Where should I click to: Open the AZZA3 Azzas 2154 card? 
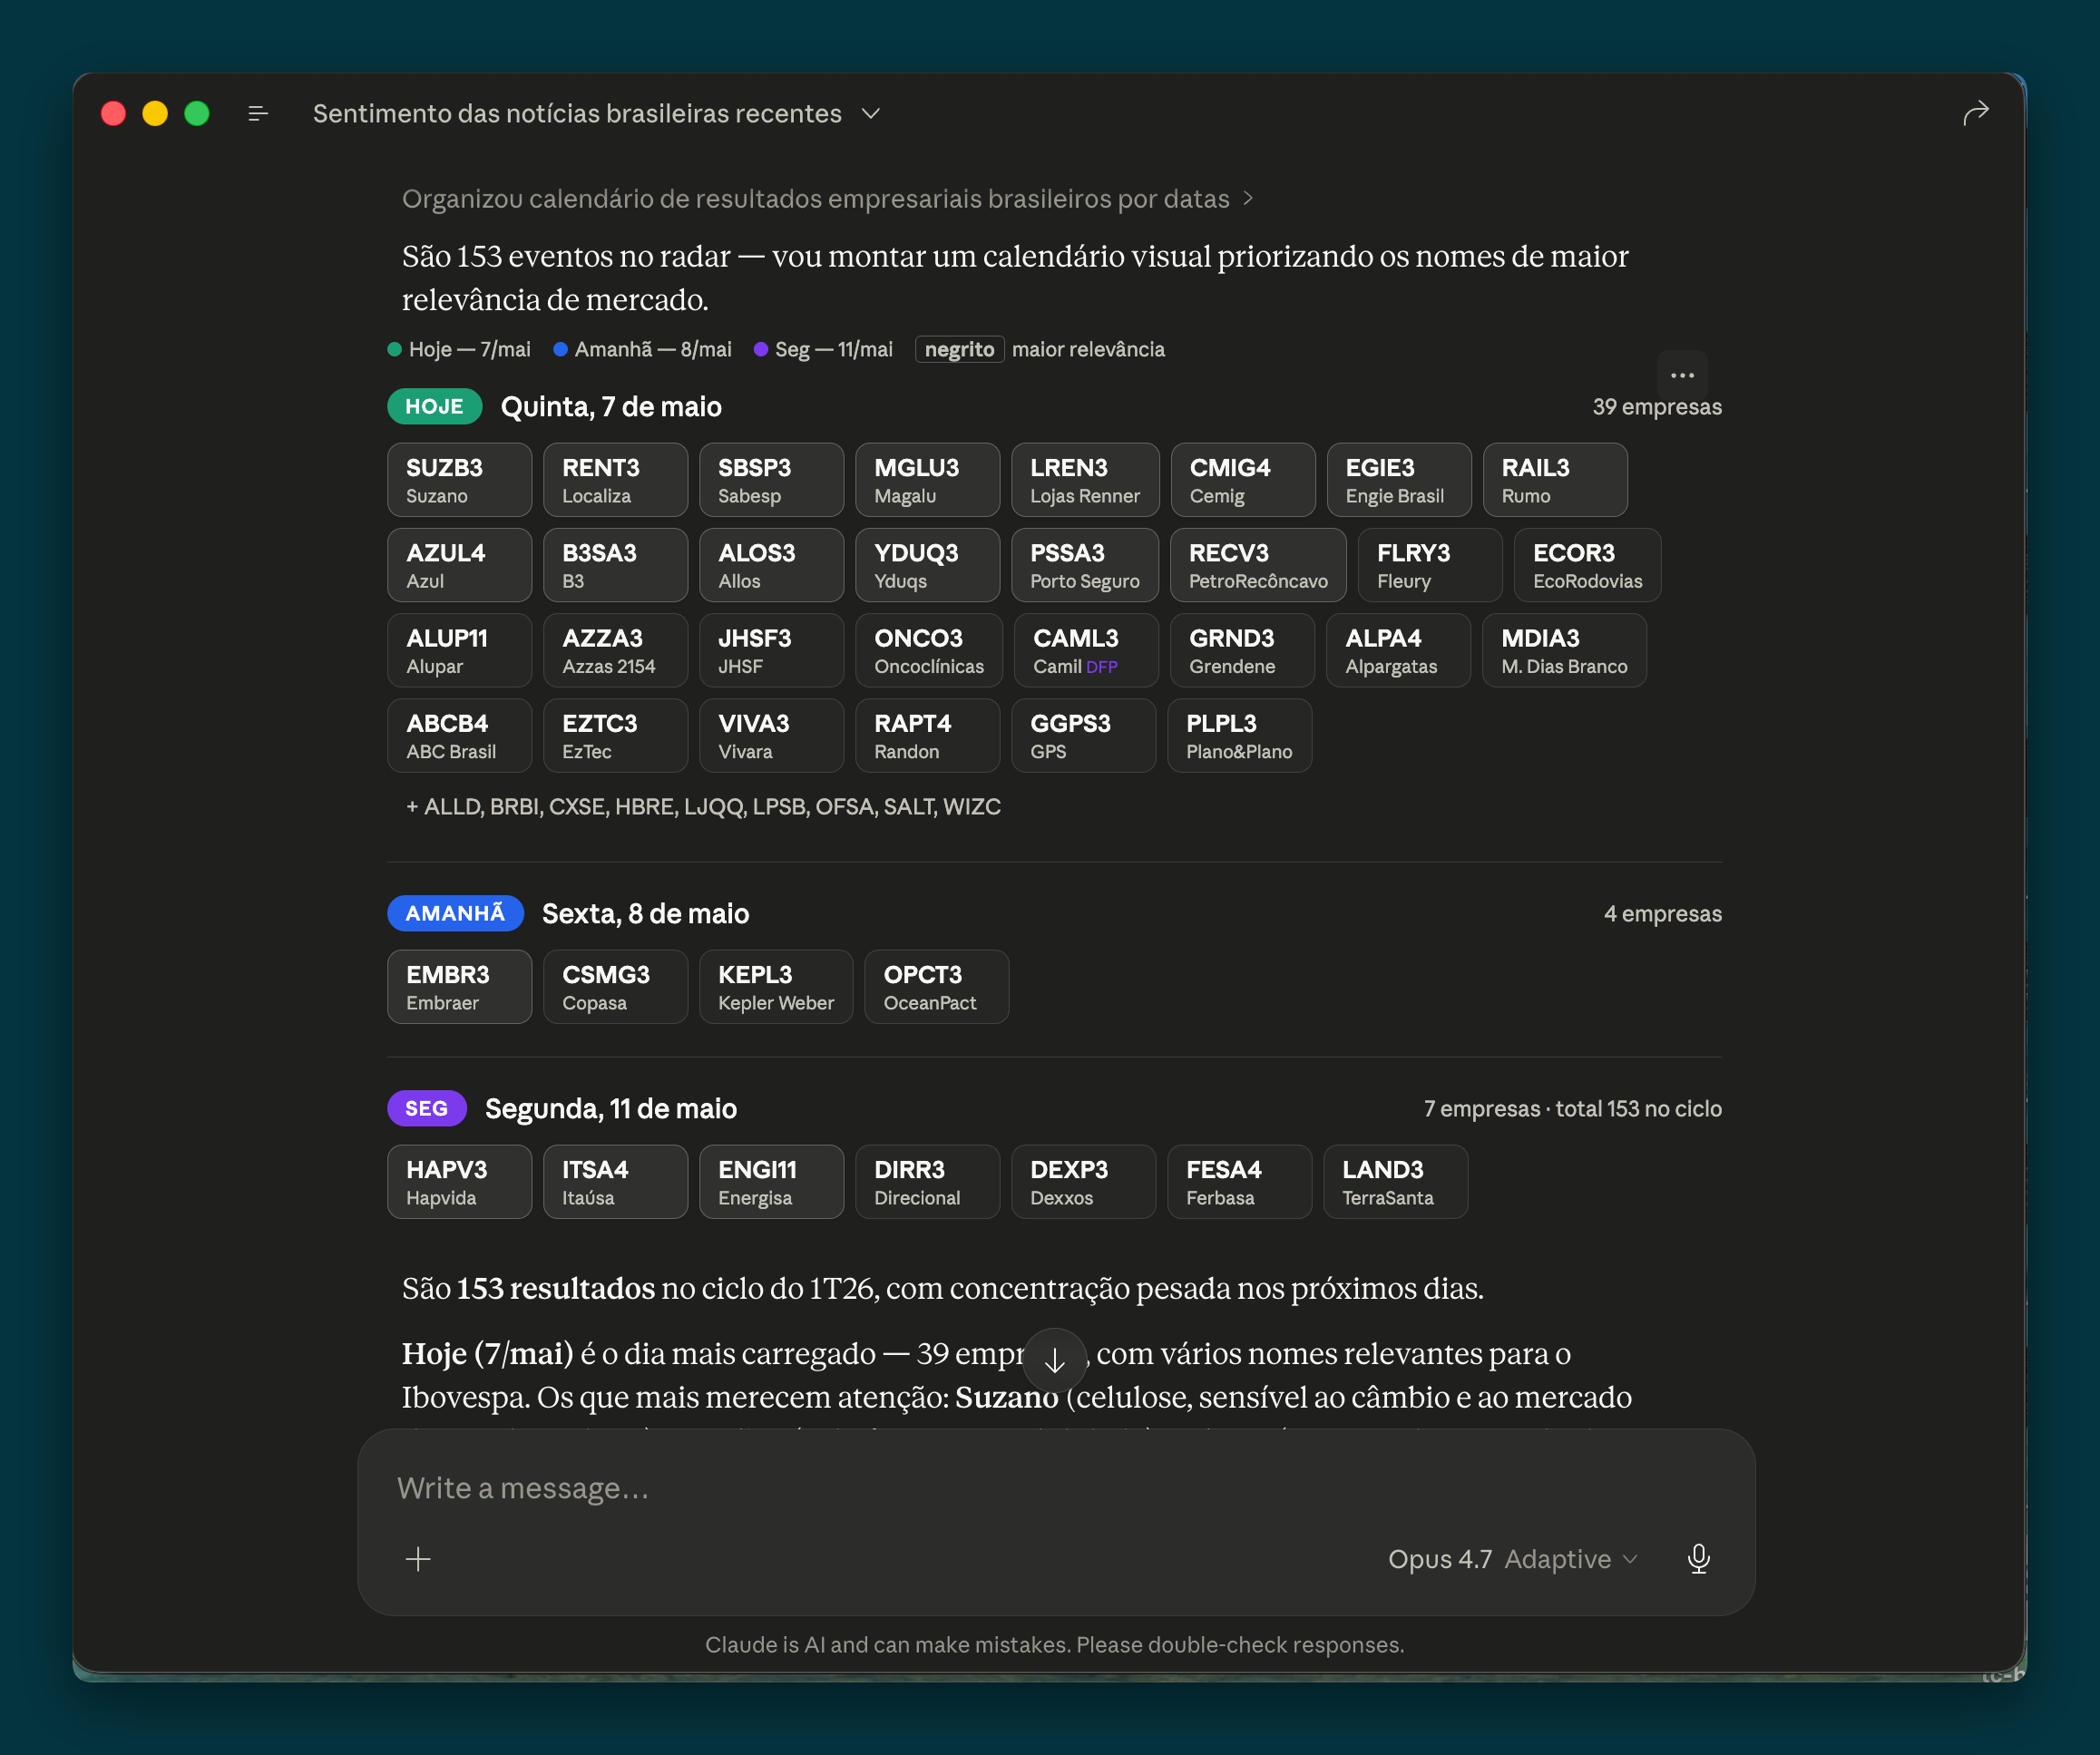(x=615, y=650)
